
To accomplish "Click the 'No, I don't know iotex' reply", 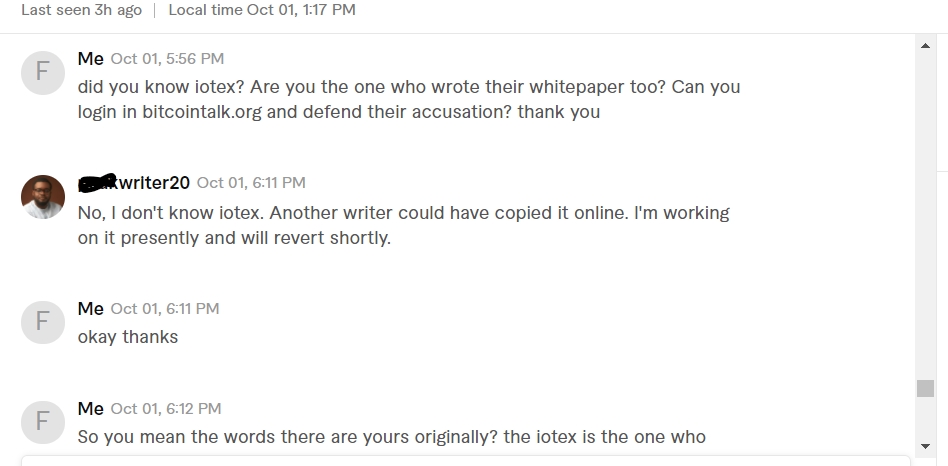I will [404, 225].
